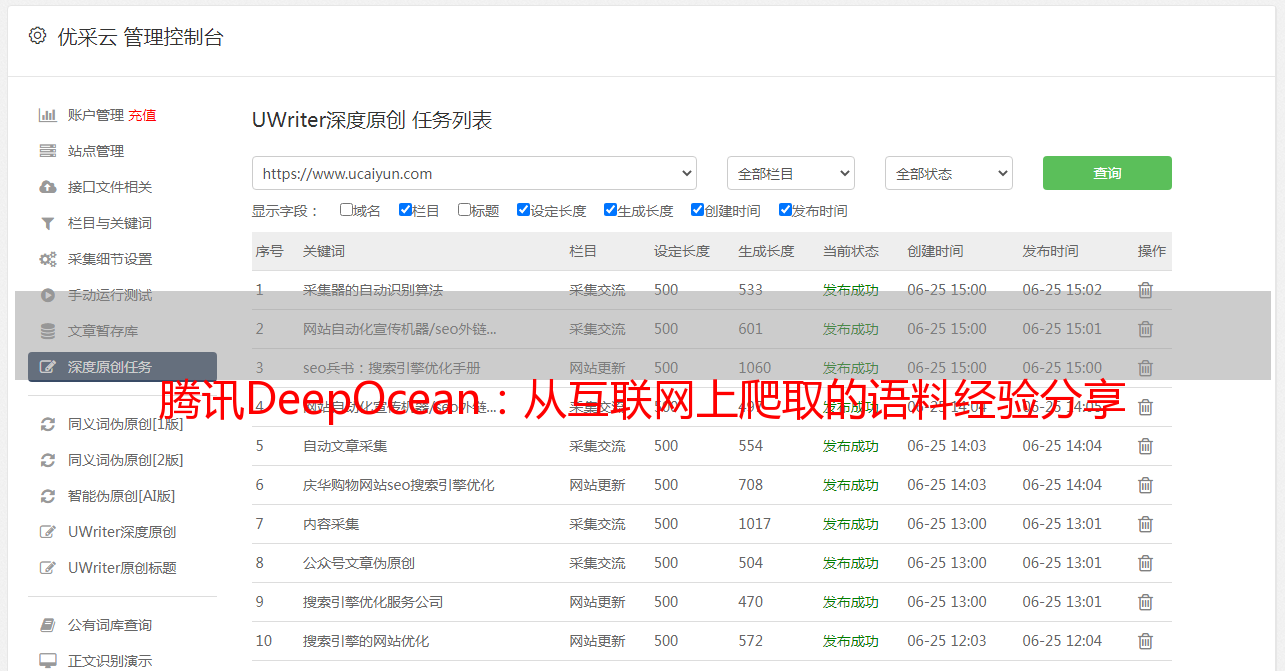Click the refresh icon for 同义词伪原创[2版]
1285x671 pixels.
coord(47,460)
